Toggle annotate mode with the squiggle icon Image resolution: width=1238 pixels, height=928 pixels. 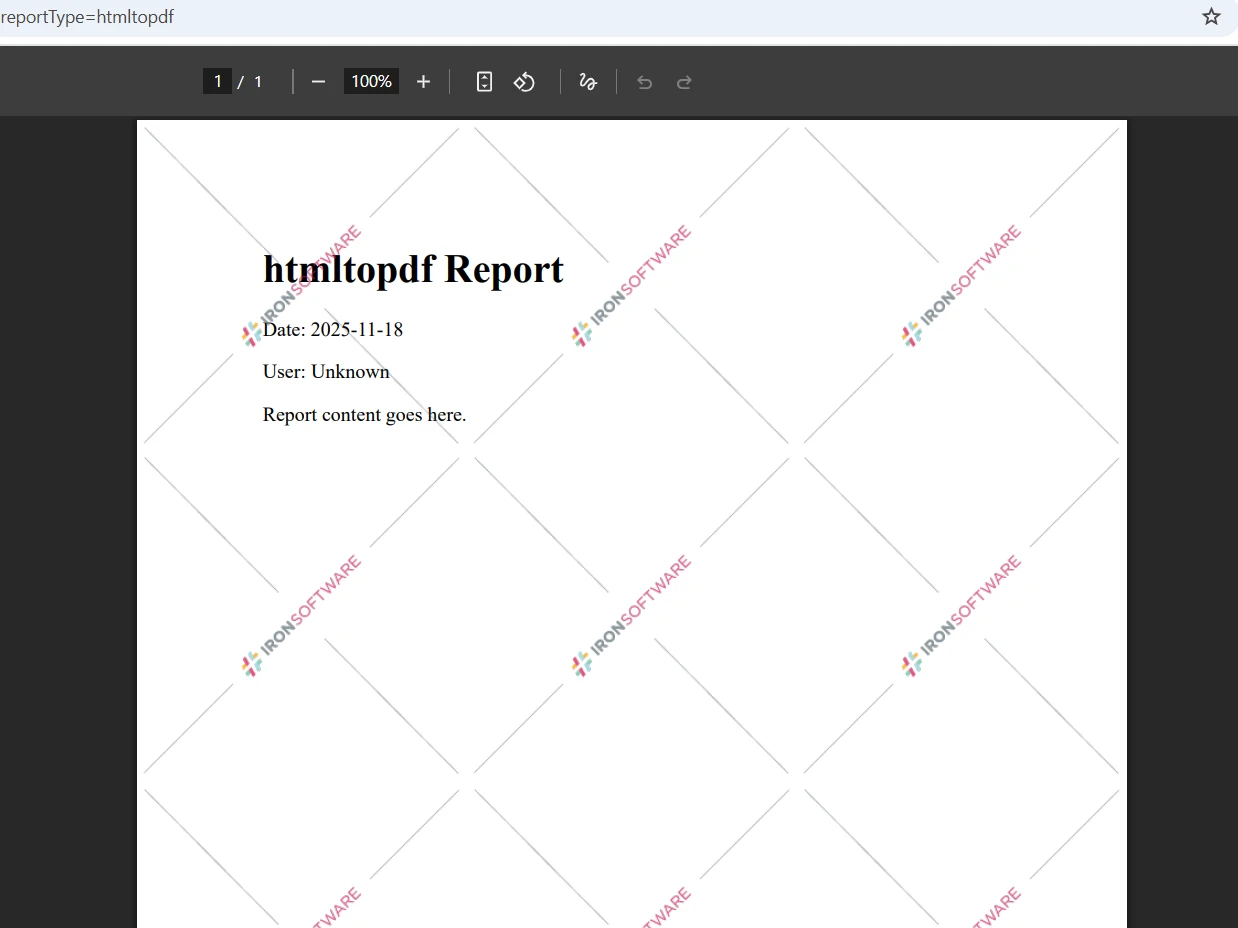coord(588,81)
